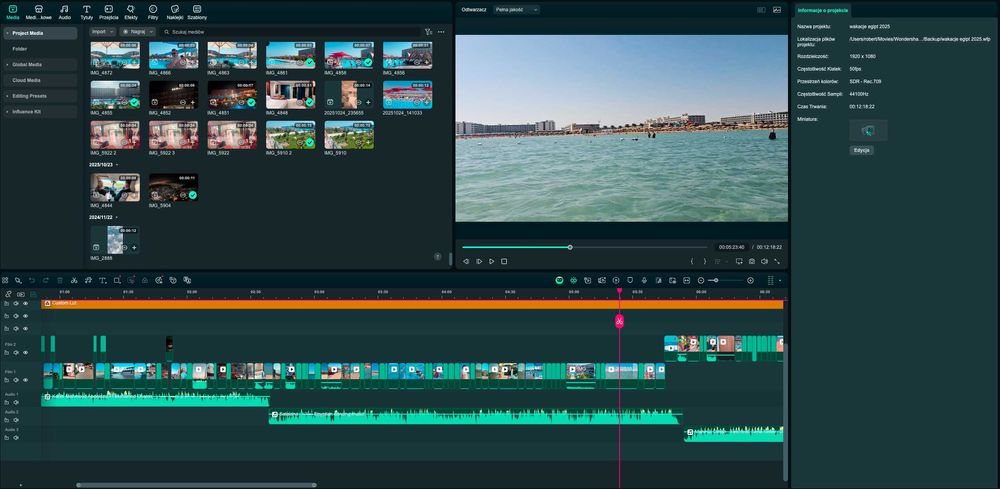
Task: Mute the Audio 2 track
Action: [16, 420]
